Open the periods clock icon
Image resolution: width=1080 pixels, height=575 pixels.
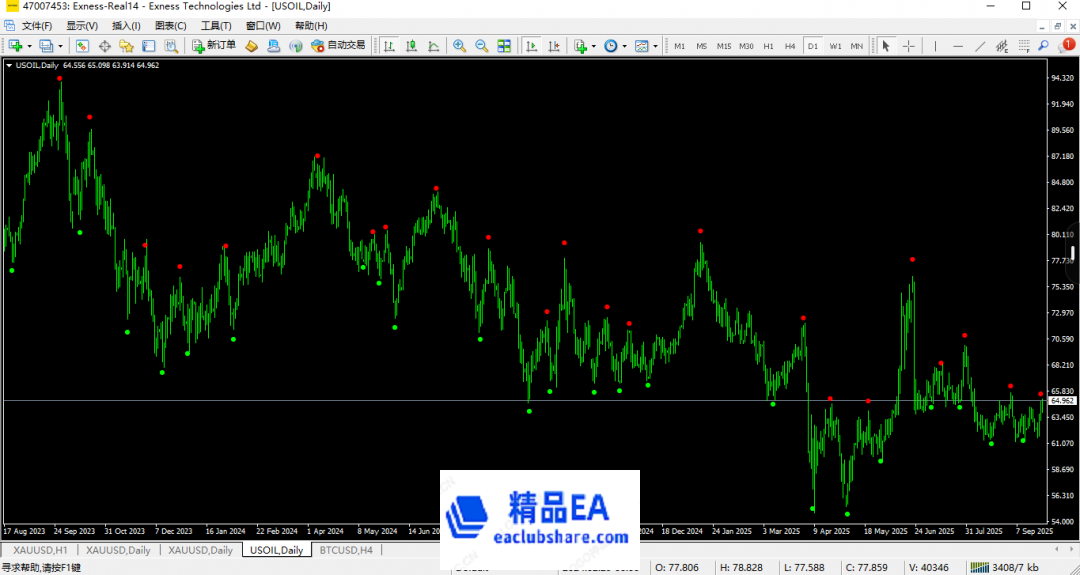[x=611, y=46]
